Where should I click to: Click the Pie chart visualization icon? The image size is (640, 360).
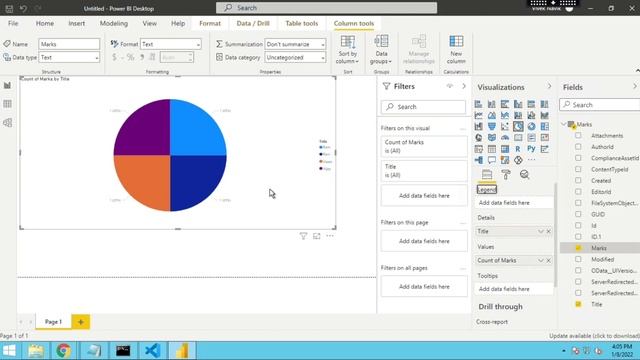click(518, 127)
